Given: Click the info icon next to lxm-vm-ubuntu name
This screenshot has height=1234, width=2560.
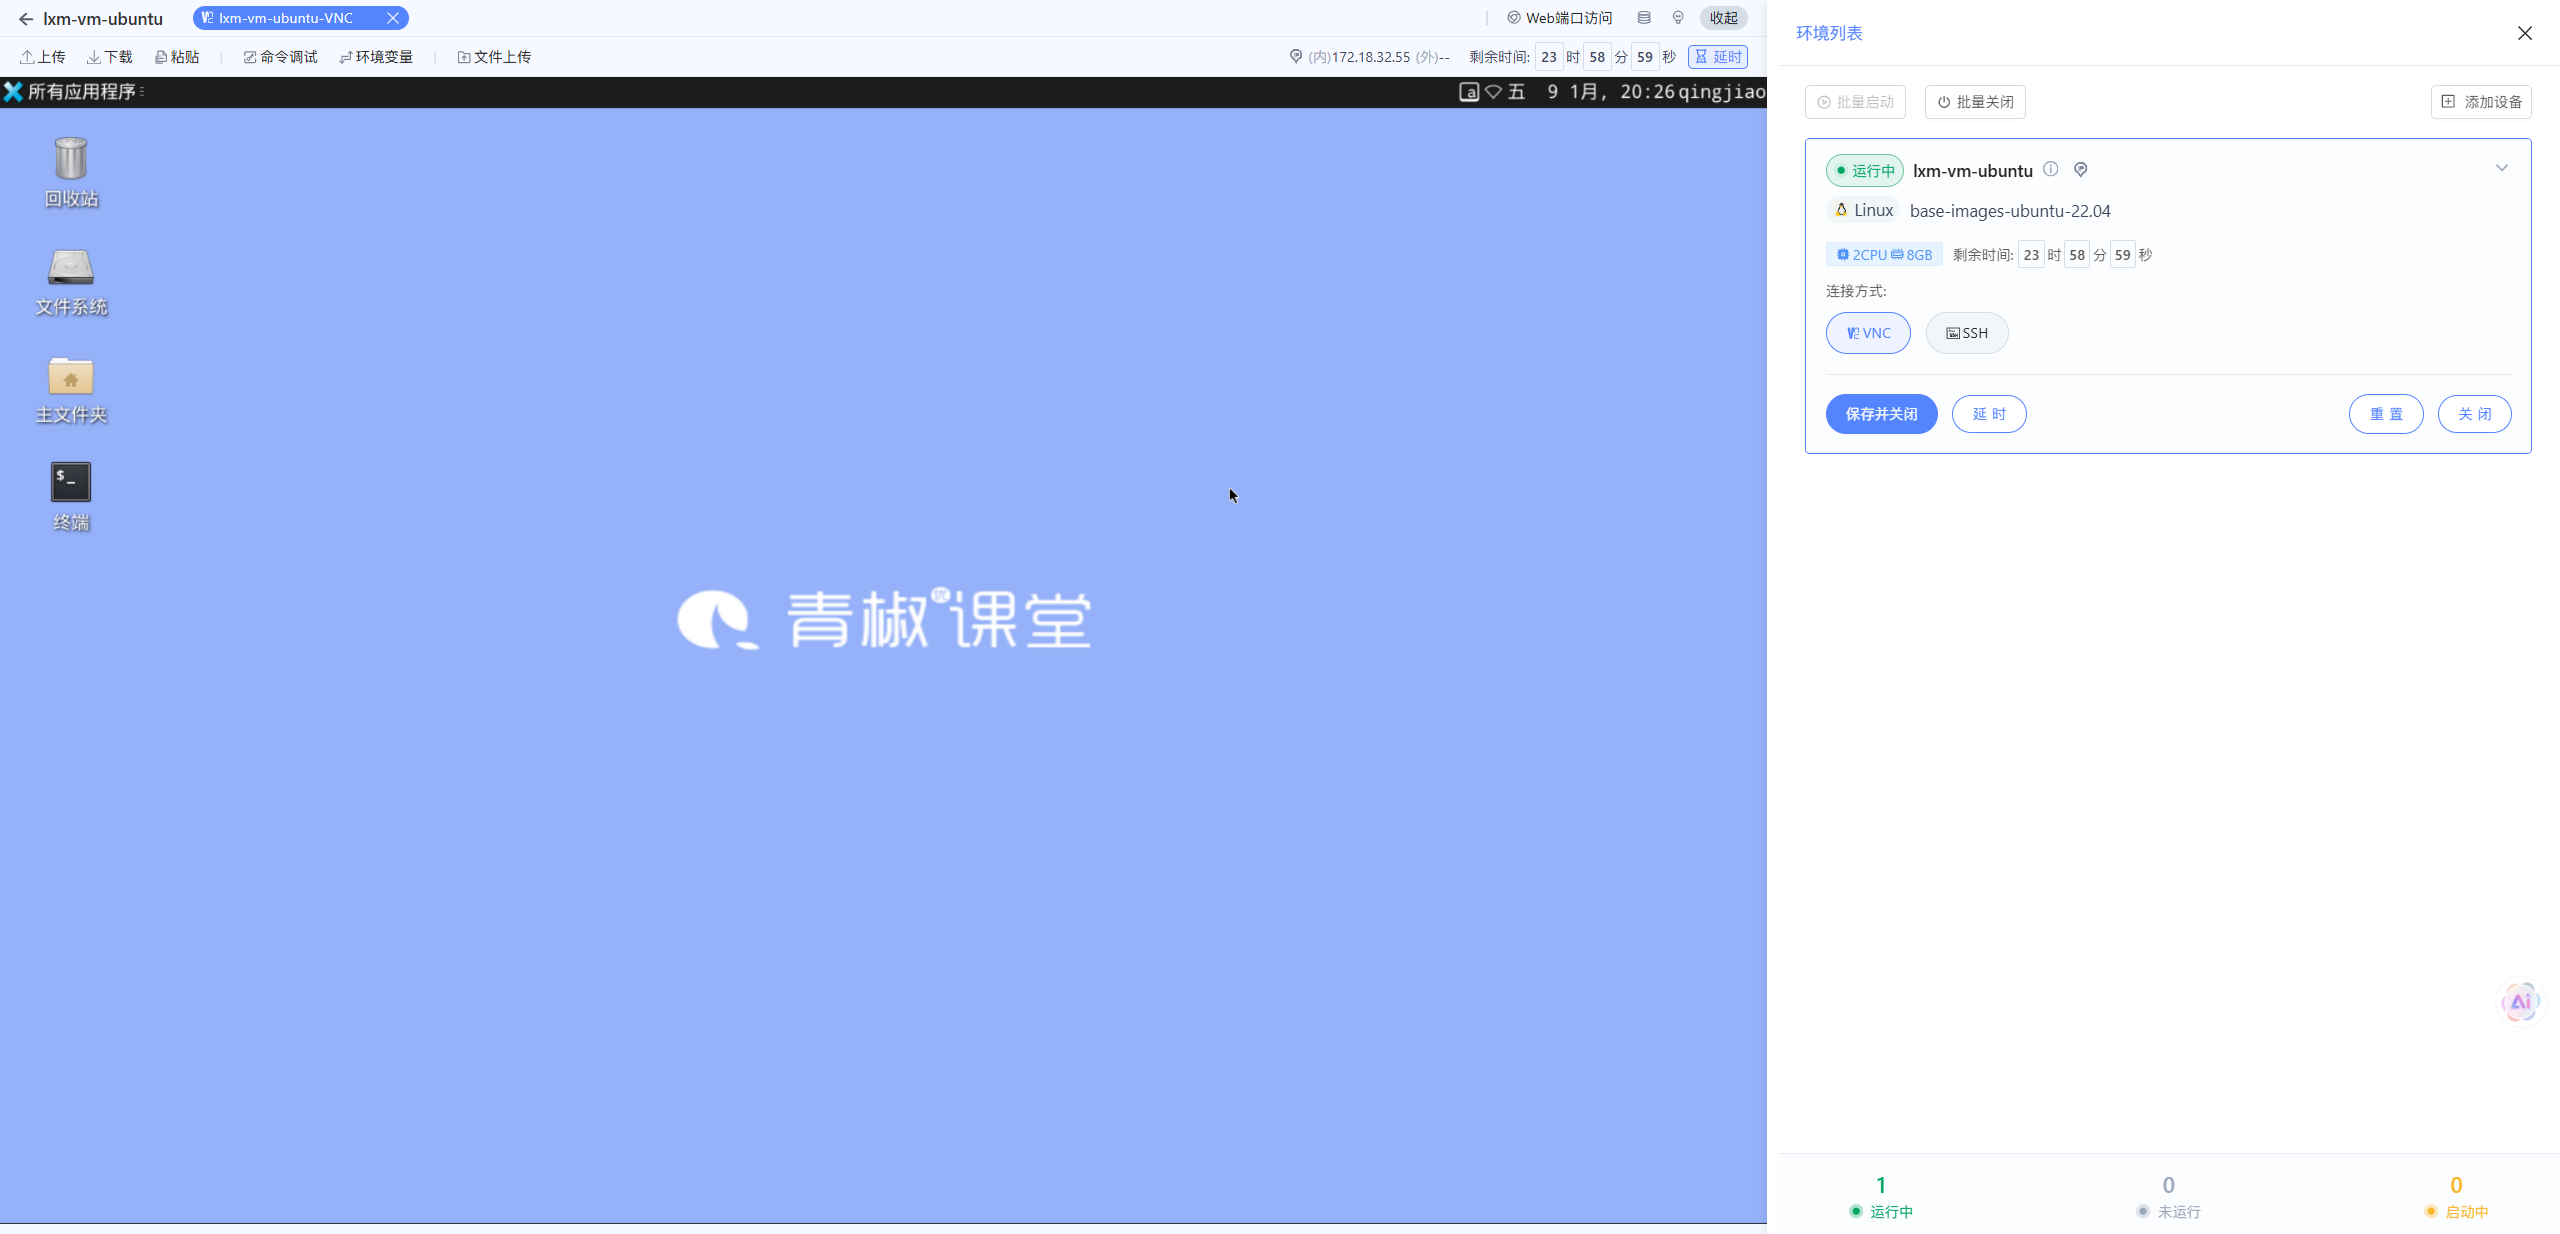Looking at the screenshot, I should 2049,169.
